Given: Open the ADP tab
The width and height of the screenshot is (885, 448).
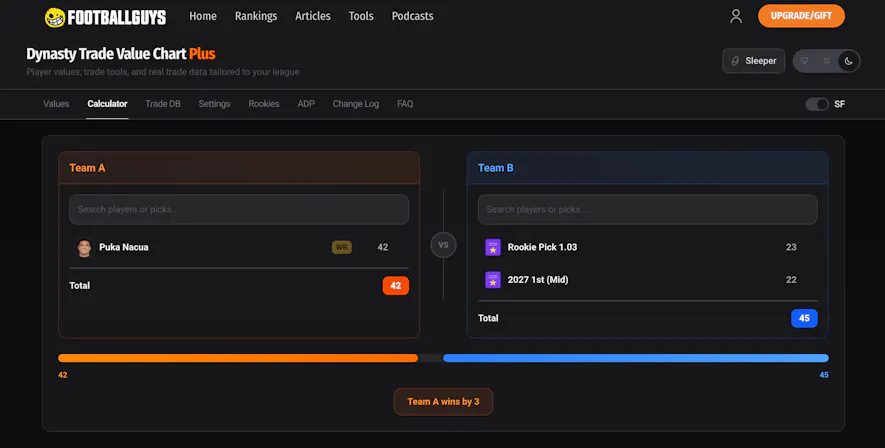Looking at the screenshot, I should click(x=306, y=104).
